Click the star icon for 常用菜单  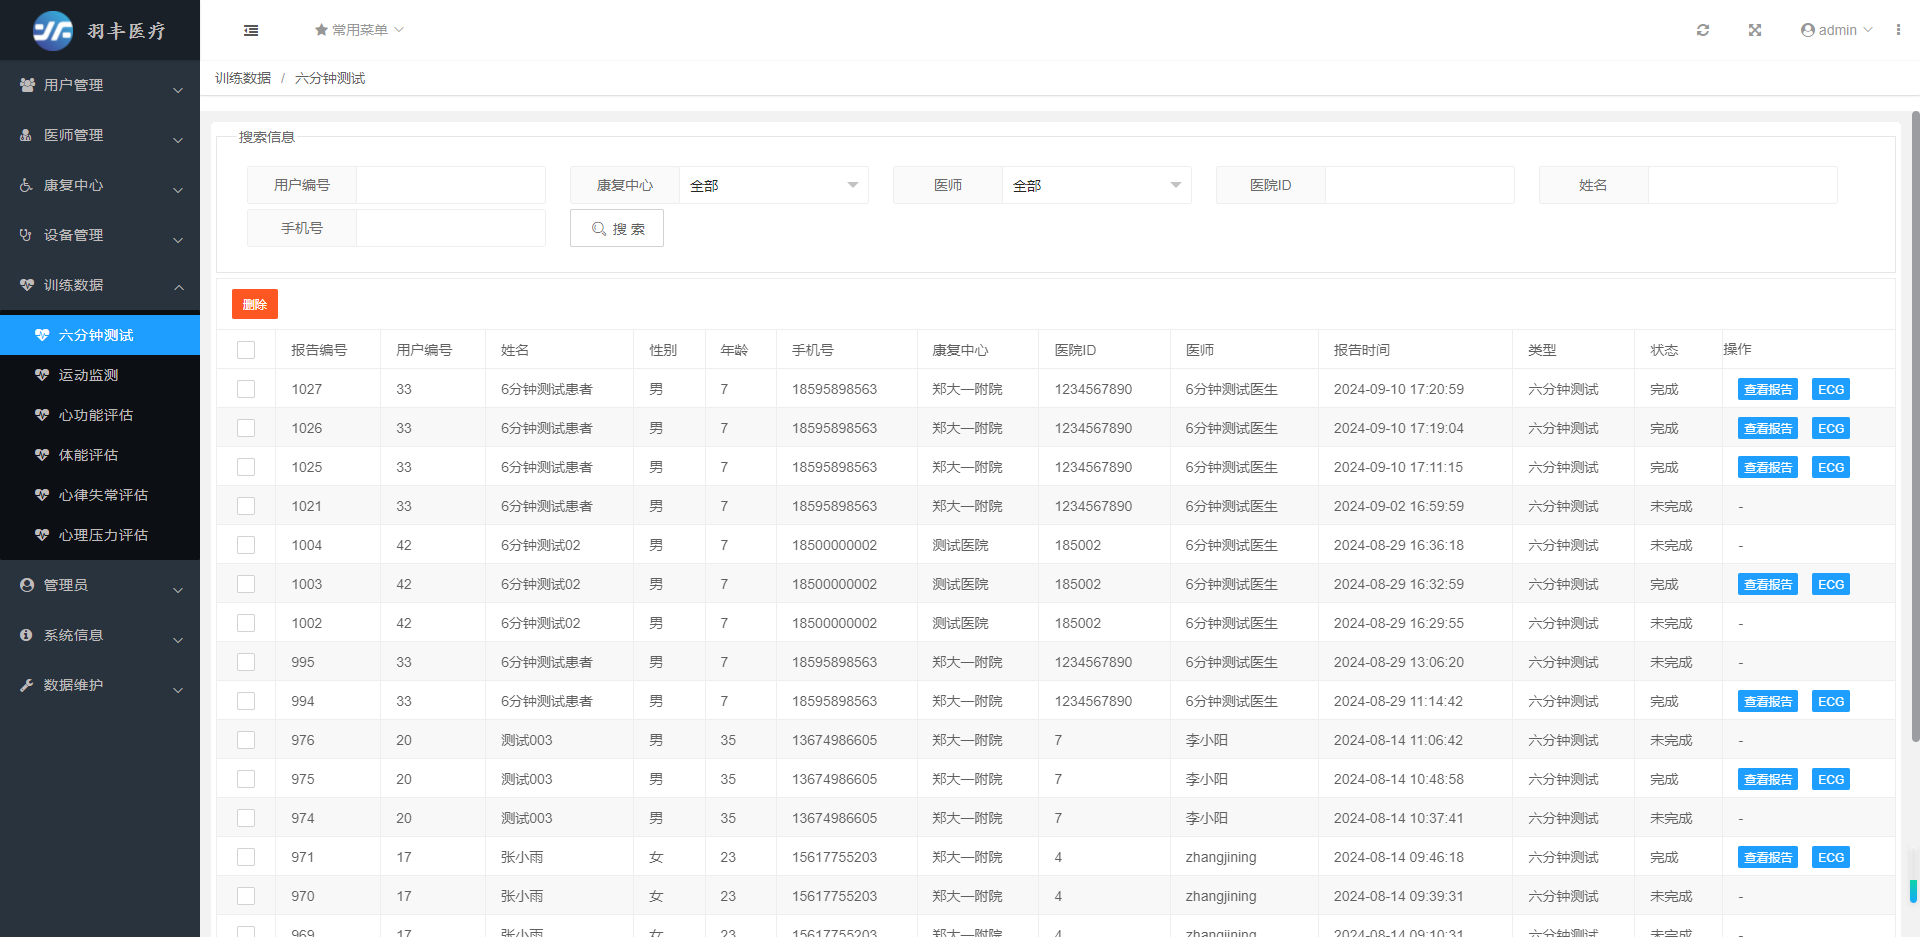tap(321, 30)
